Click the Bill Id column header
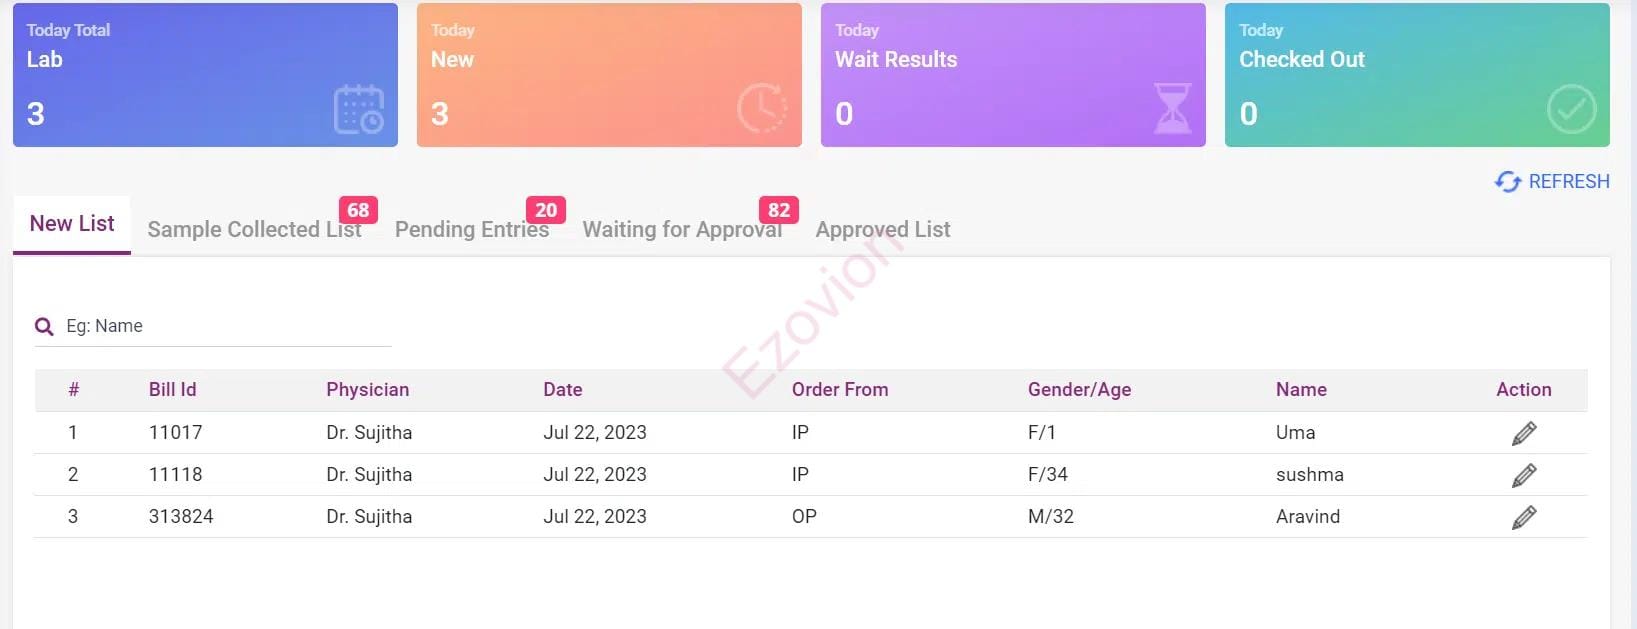Image resolution: width=1637 pixels, height=629 pixels. (x=172, y=390)
